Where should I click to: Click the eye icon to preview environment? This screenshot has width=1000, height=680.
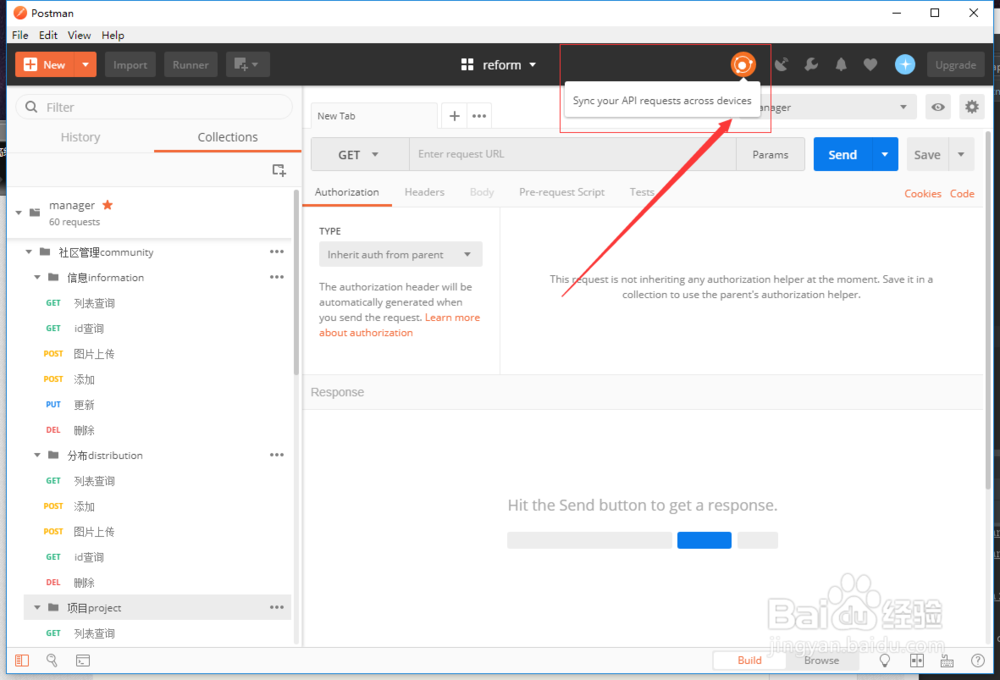click(x=937, y=106)
